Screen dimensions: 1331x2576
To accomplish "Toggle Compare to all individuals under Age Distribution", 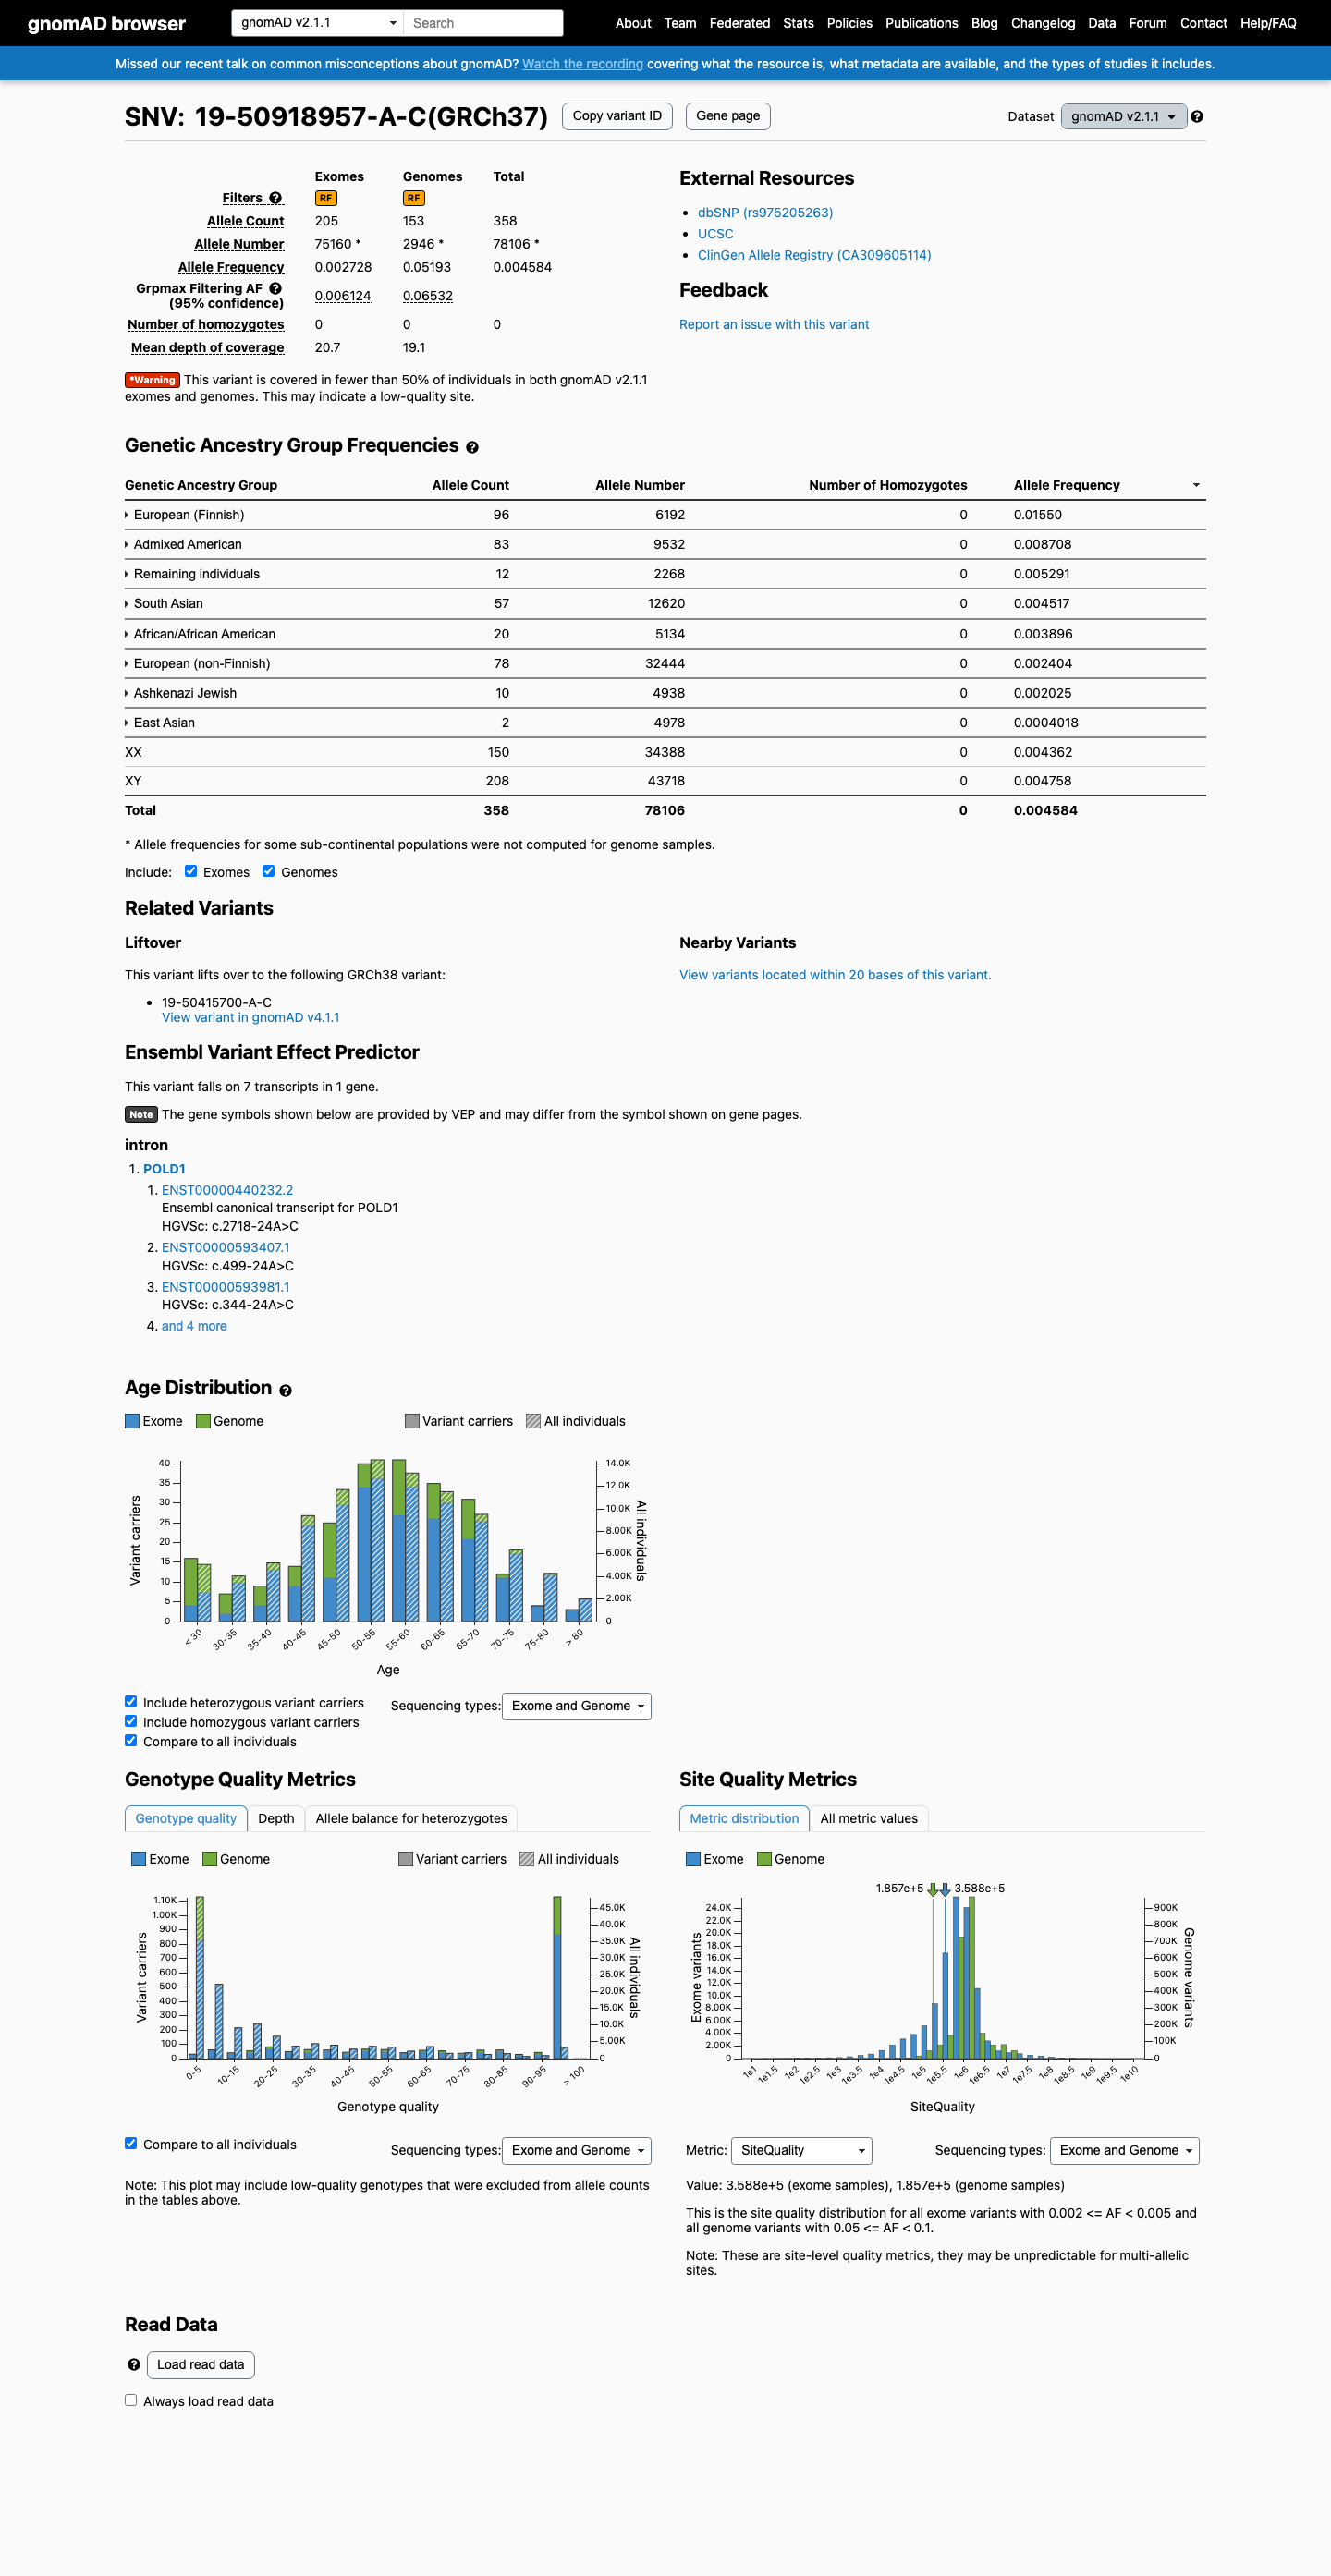I will [x=131, y=1740].
